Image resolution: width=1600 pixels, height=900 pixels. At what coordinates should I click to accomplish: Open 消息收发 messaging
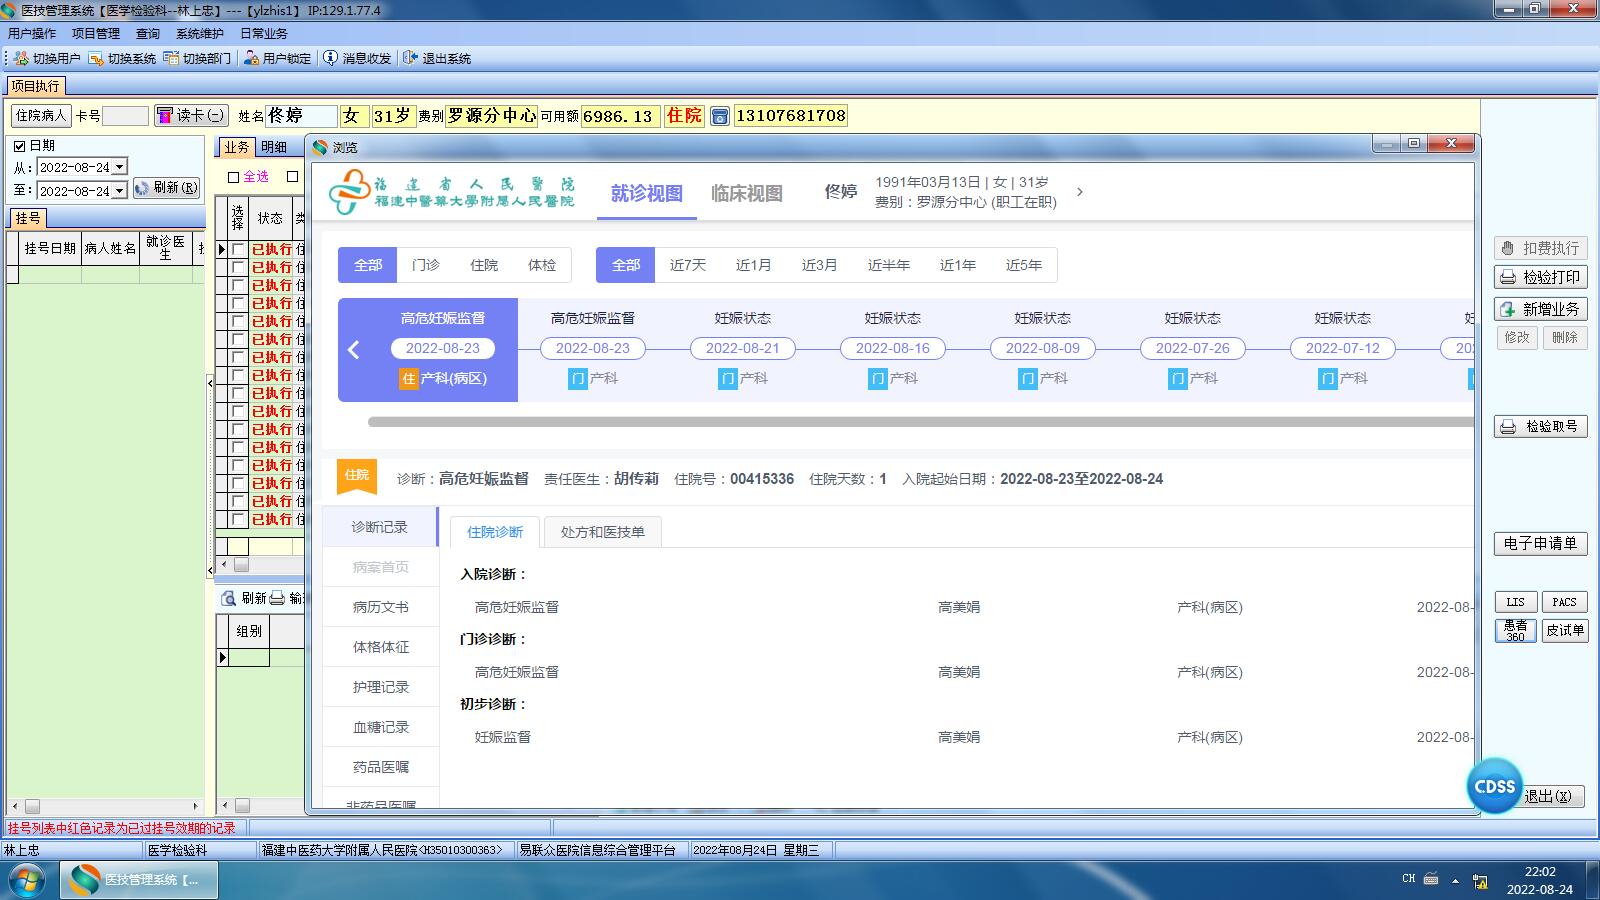pyautogui.click(x=357, y=58)
